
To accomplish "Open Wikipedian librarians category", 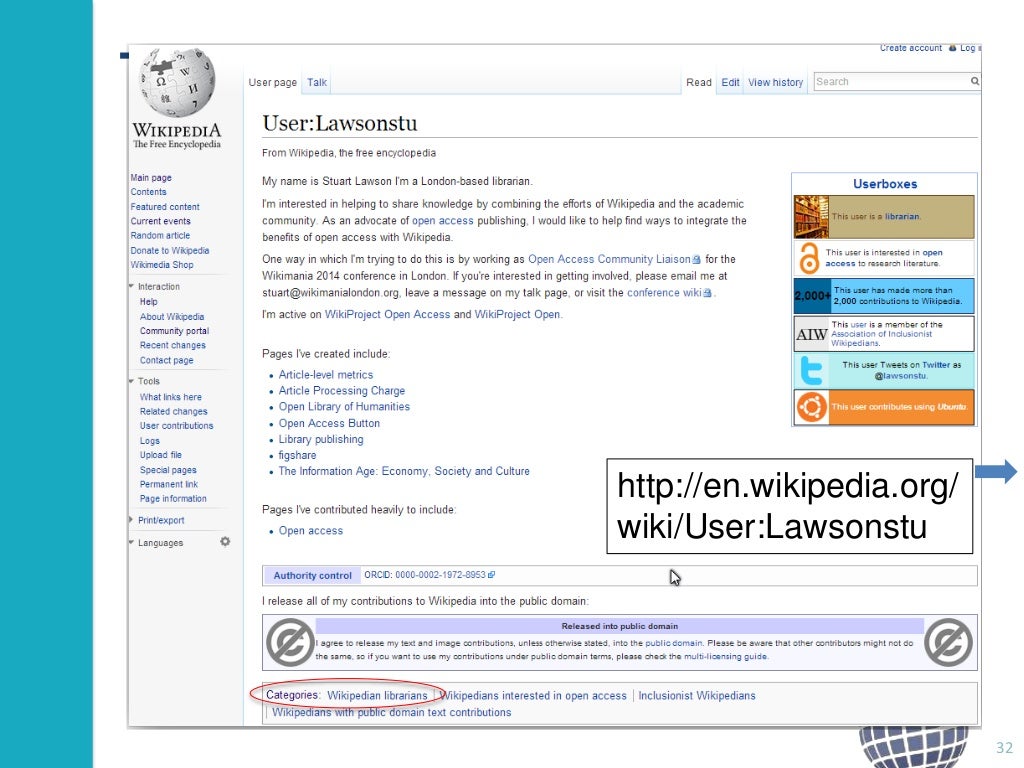I will point(377,696).
